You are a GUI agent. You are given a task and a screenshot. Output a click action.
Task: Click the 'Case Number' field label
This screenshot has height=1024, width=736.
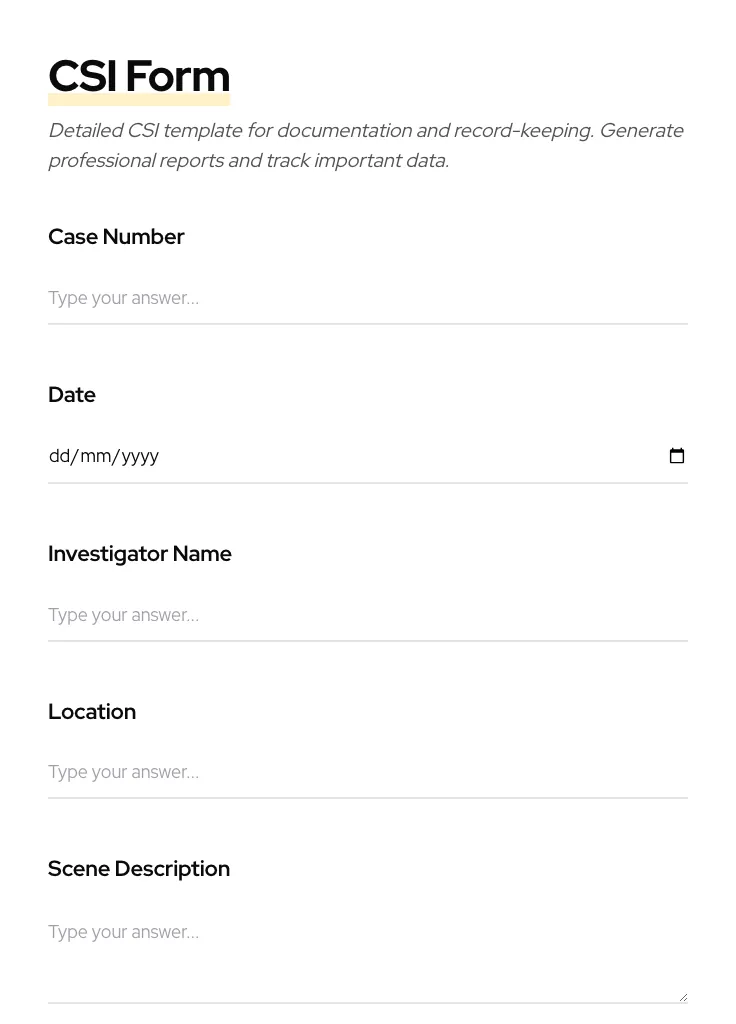pyautogui.click(x=116, y=237)
